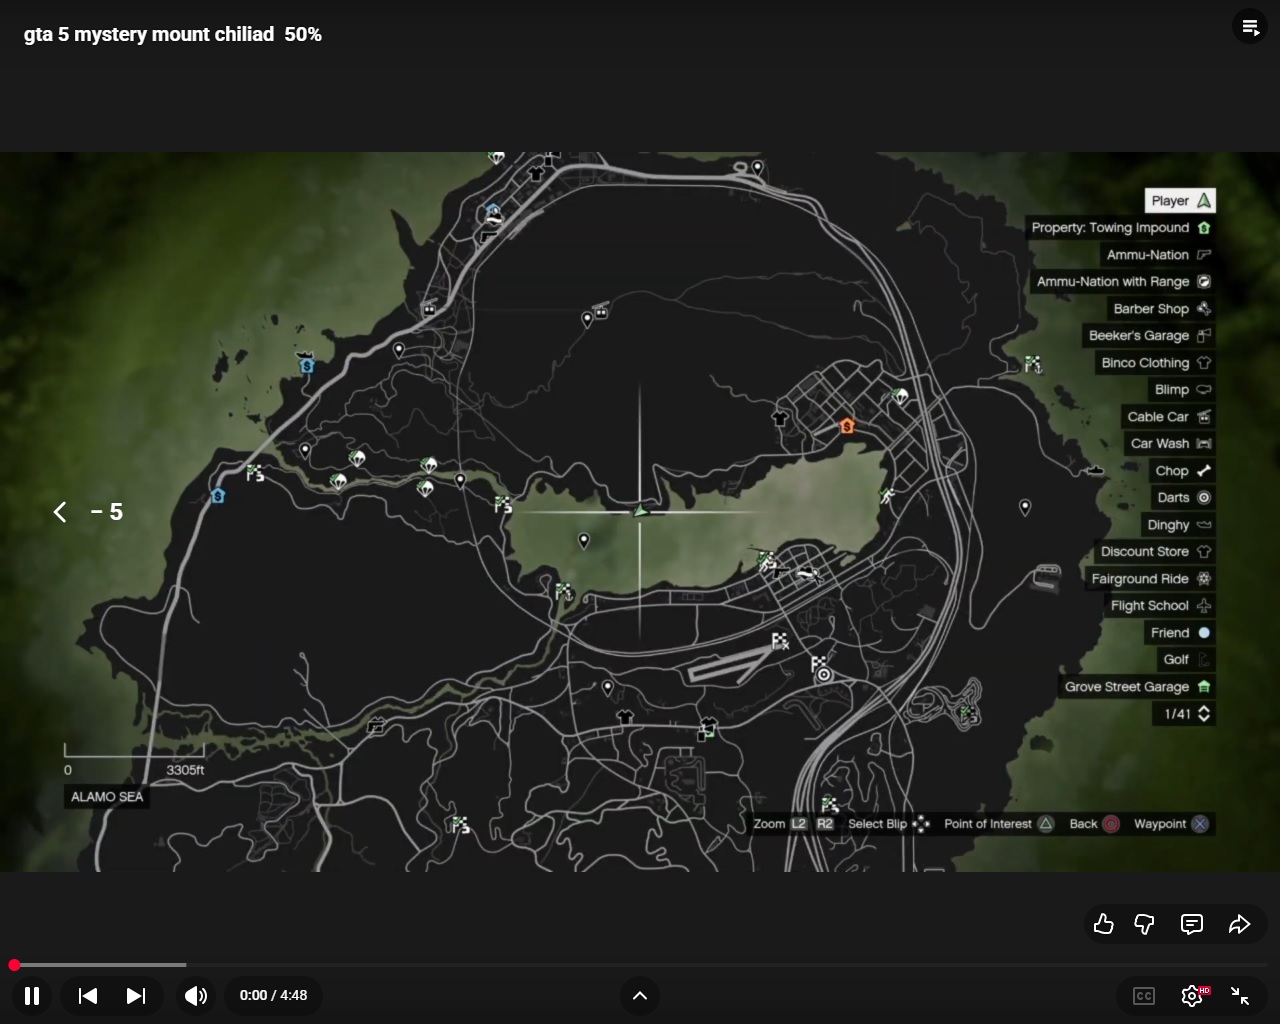This screenshot has height=1024, width=1280.
Task: Select Ammu-Nation in the map legend
Action: tap(1158, 255)
